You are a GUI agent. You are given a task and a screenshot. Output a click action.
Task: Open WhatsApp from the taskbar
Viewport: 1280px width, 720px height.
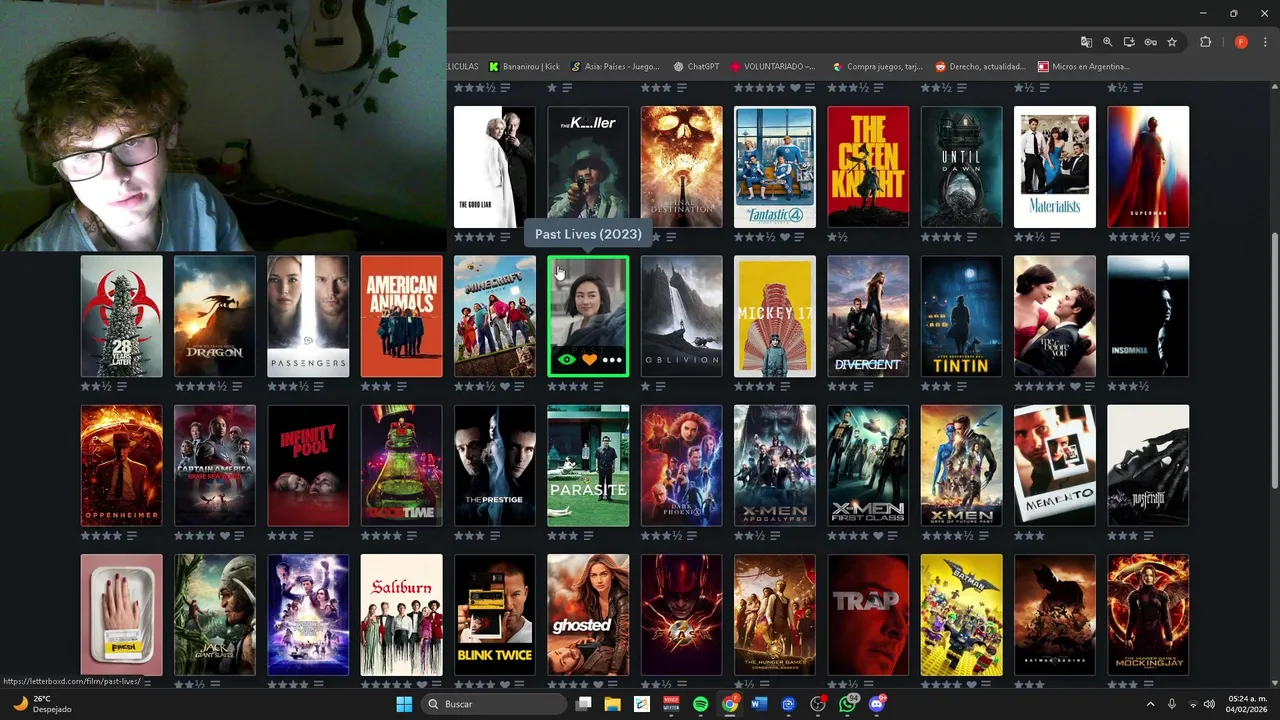(848, 704)
